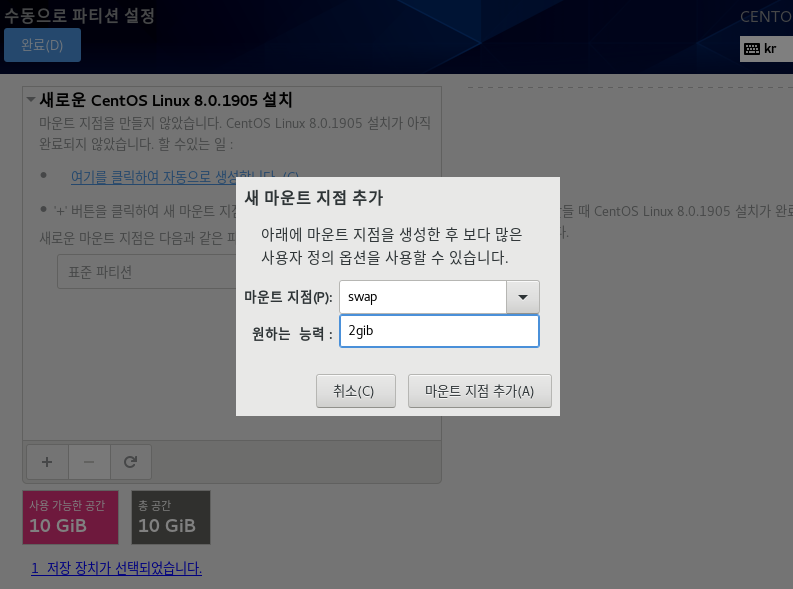Click the 수동으로 파티션 설정 header title
793x589 pixels.
point(79,15)
